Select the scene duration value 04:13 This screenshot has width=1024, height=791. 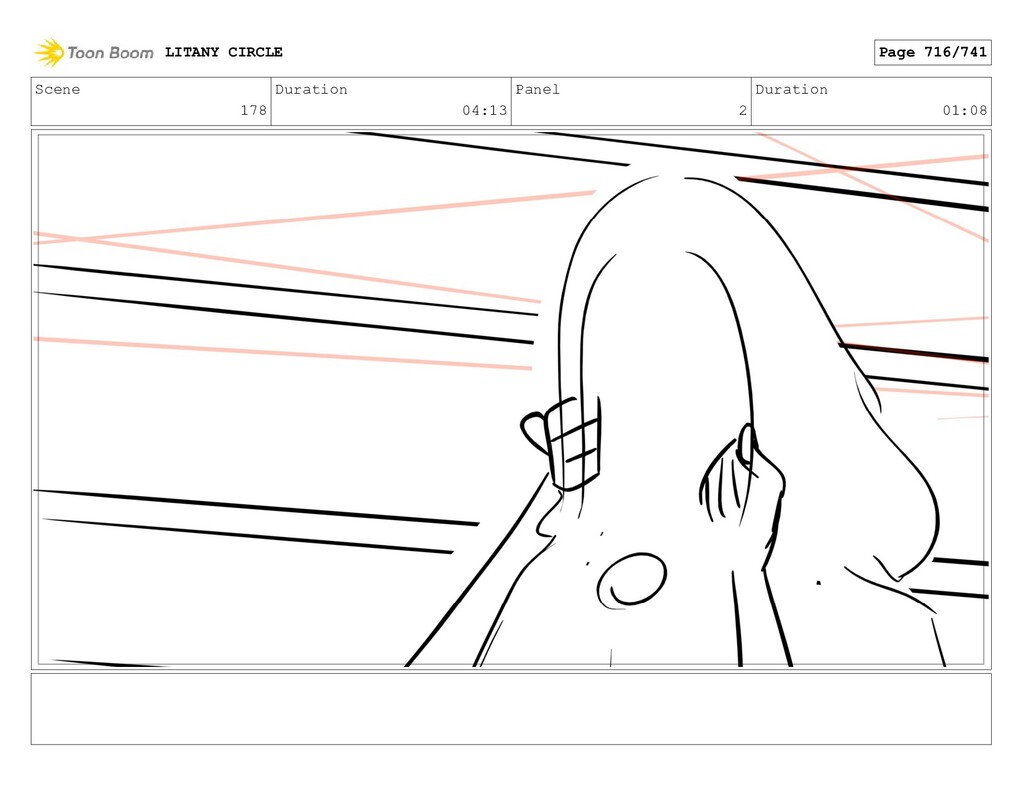pyautogui.click(x=485, y=110)
